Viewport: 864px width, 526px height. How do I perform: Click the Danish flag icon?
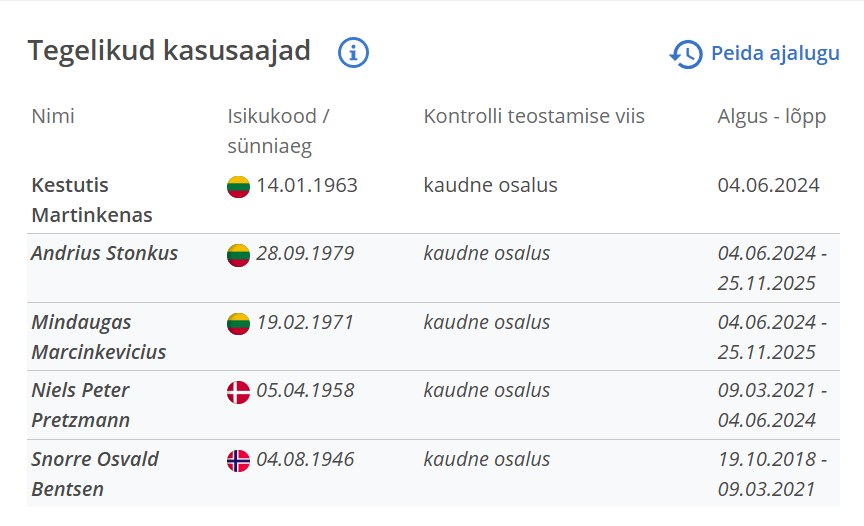[238, 391]
